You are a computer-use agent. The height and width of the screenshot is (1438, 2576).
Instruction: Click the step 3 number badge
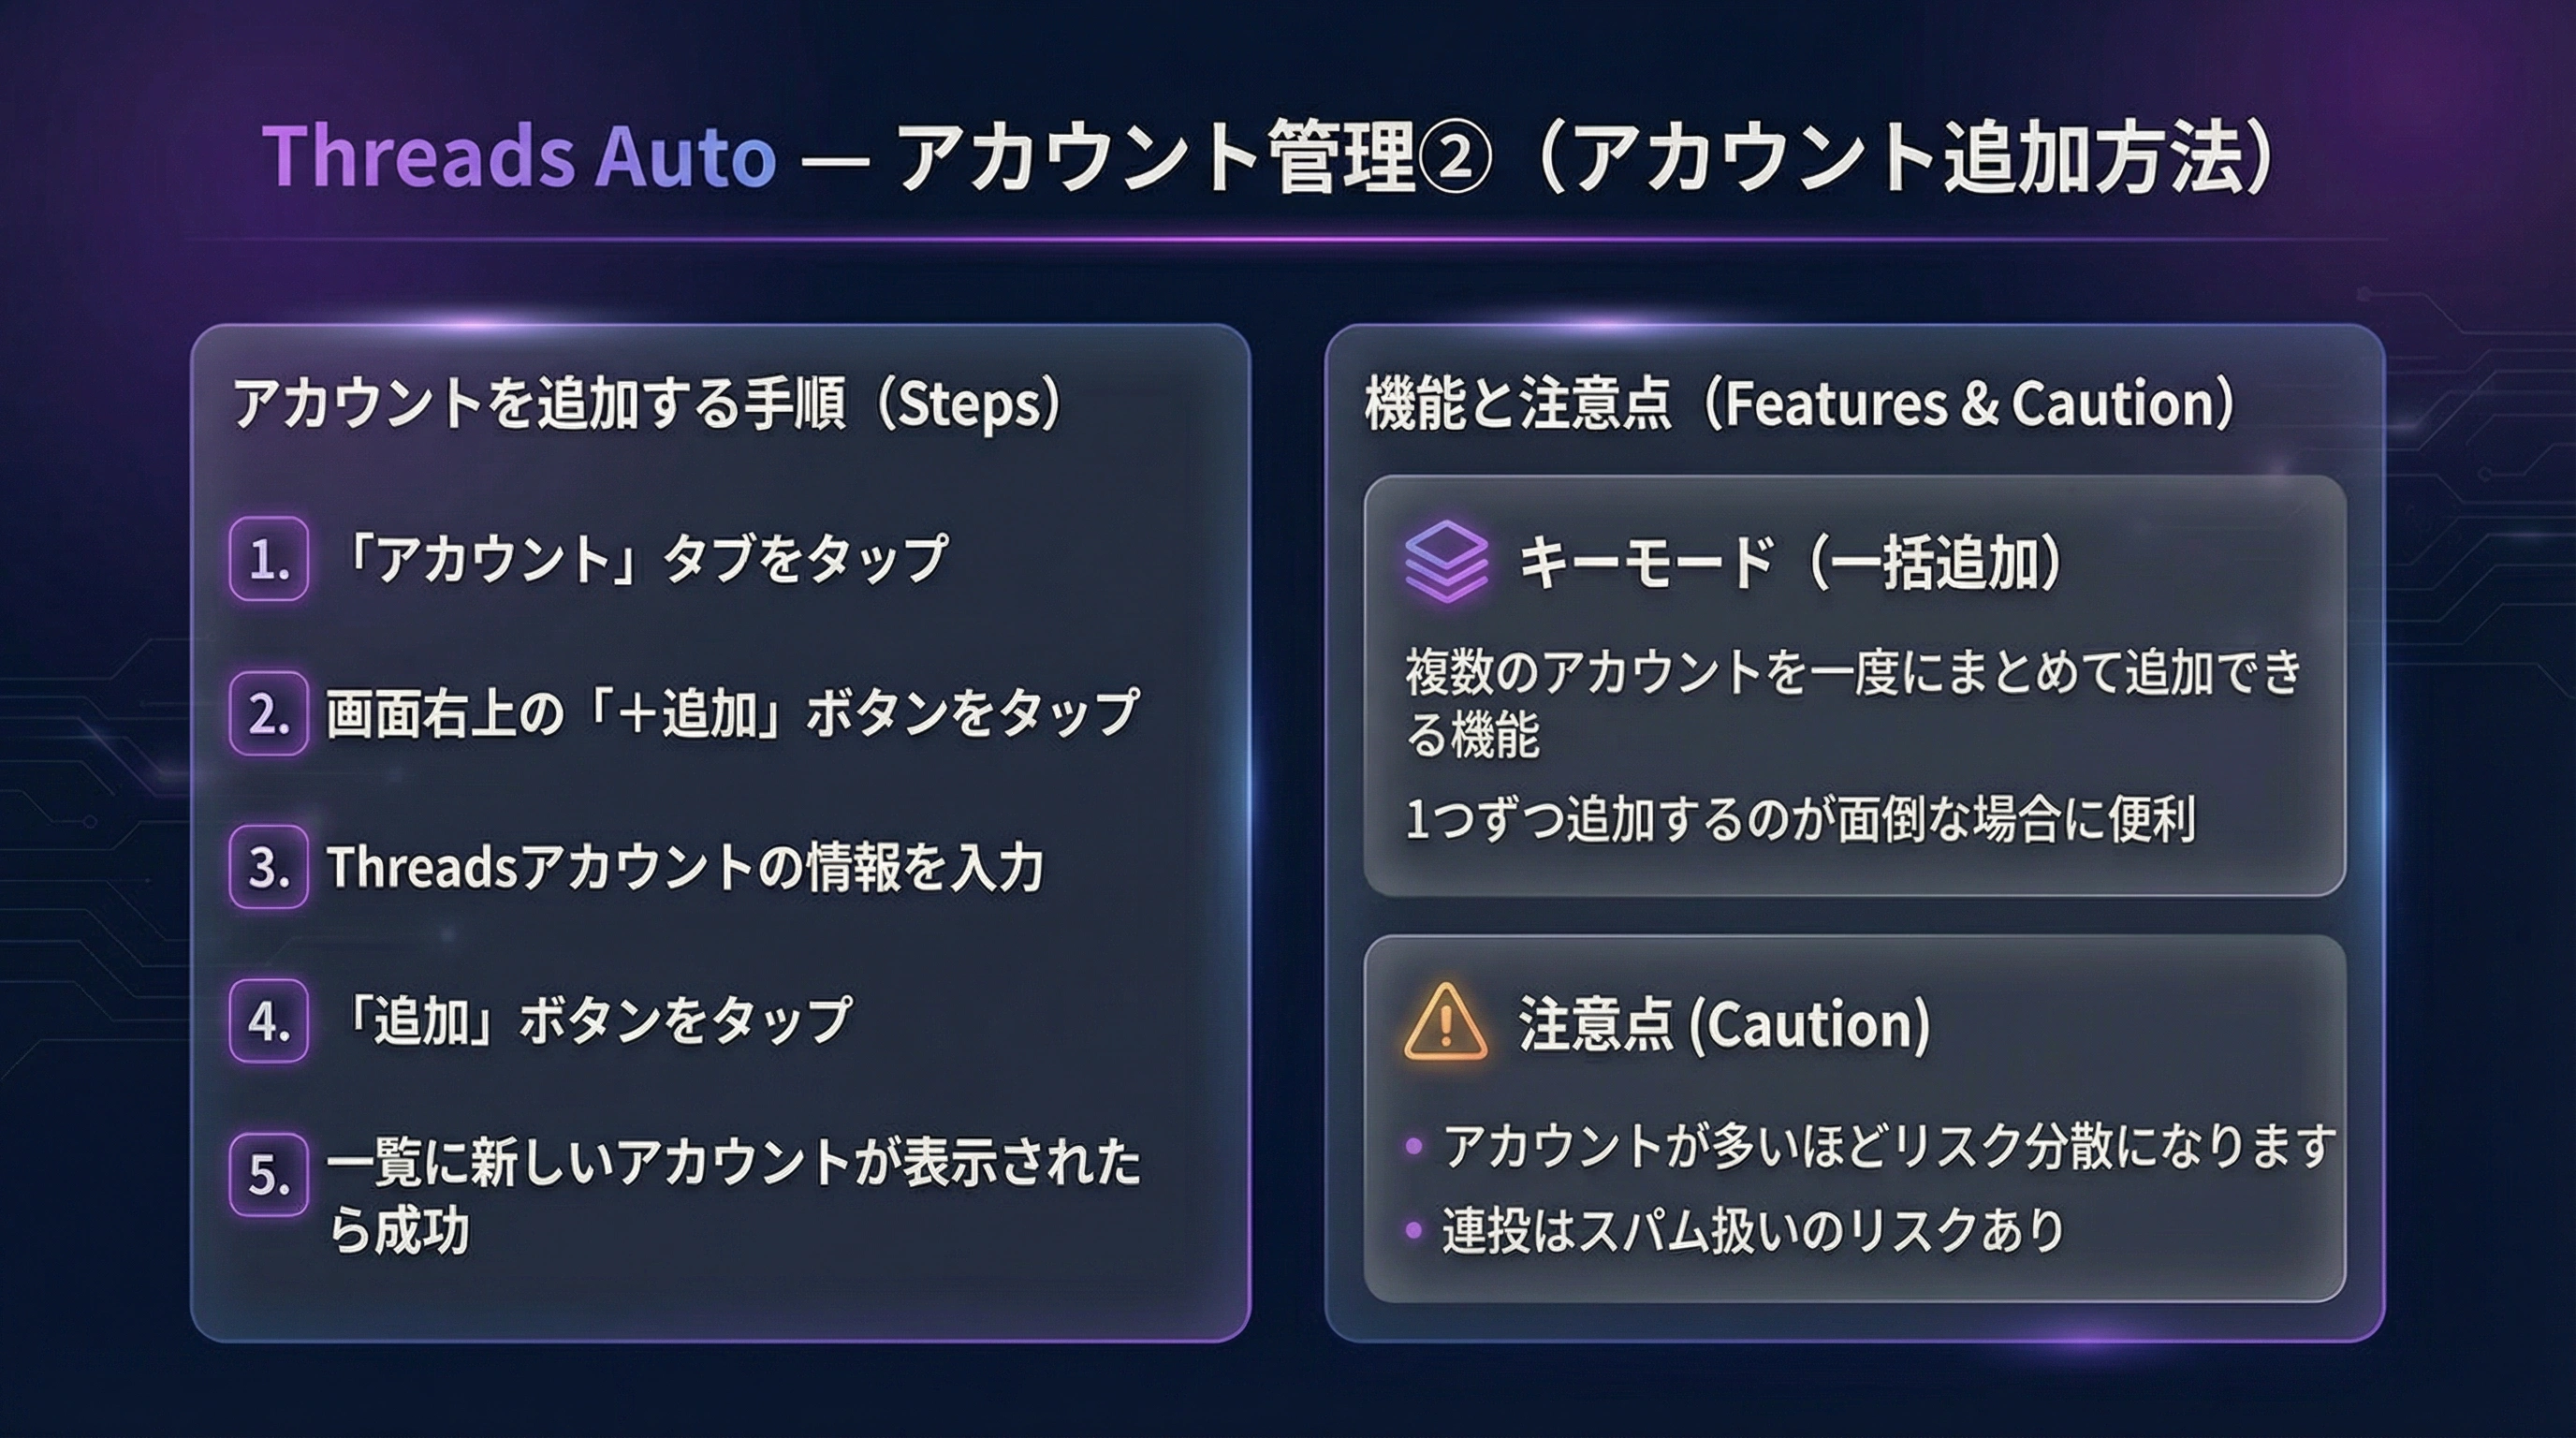click(x=268, y=866)
